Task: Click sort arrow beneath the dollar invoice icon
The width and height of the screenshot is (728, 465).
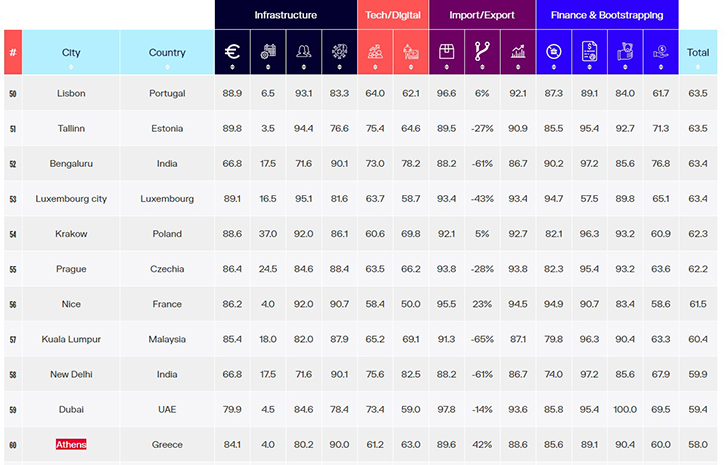Action: [589, 67]
